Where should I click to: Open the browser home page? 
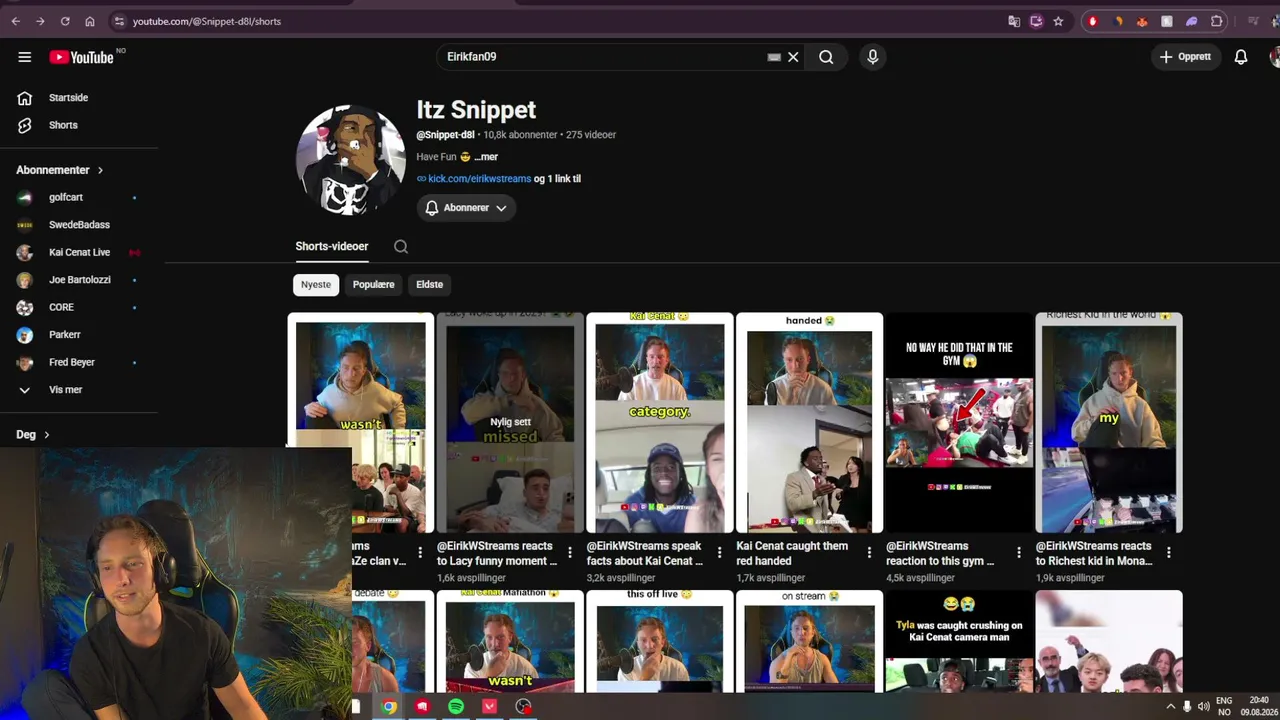(x=90, y=21)
